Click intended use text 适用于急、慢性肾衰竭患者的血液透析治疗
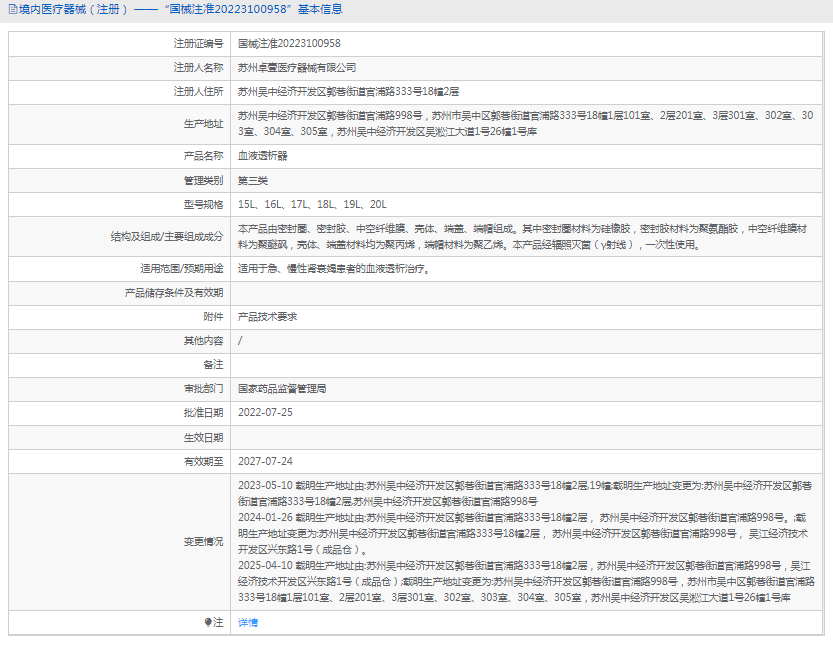This screenshot has width=833, height=645. click(334, 269)
